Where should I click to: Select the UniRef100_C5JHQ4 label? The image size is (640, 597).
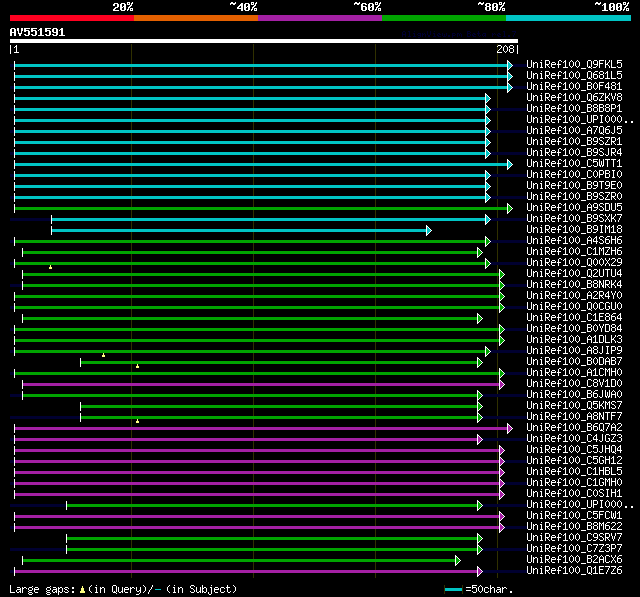[574, 450]
